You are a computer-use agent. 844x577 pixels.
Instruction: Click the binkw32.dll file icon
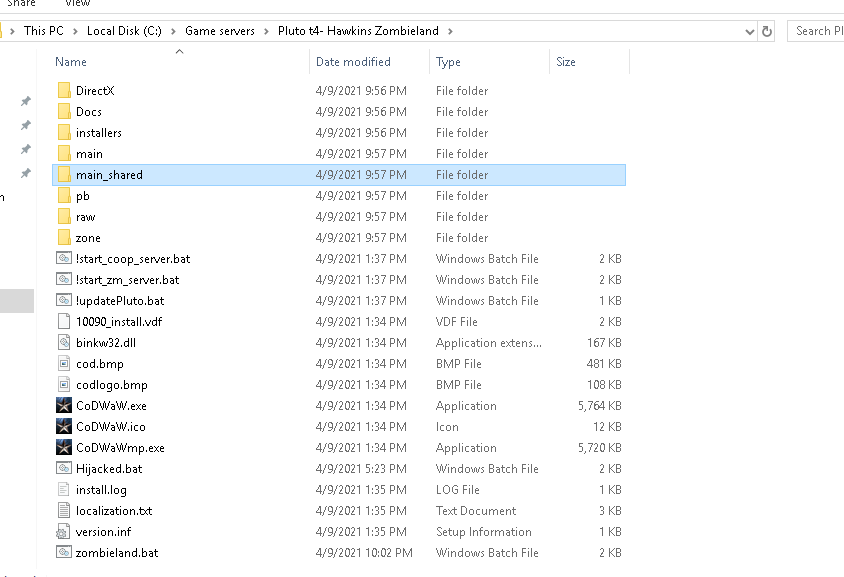[64, 343]
